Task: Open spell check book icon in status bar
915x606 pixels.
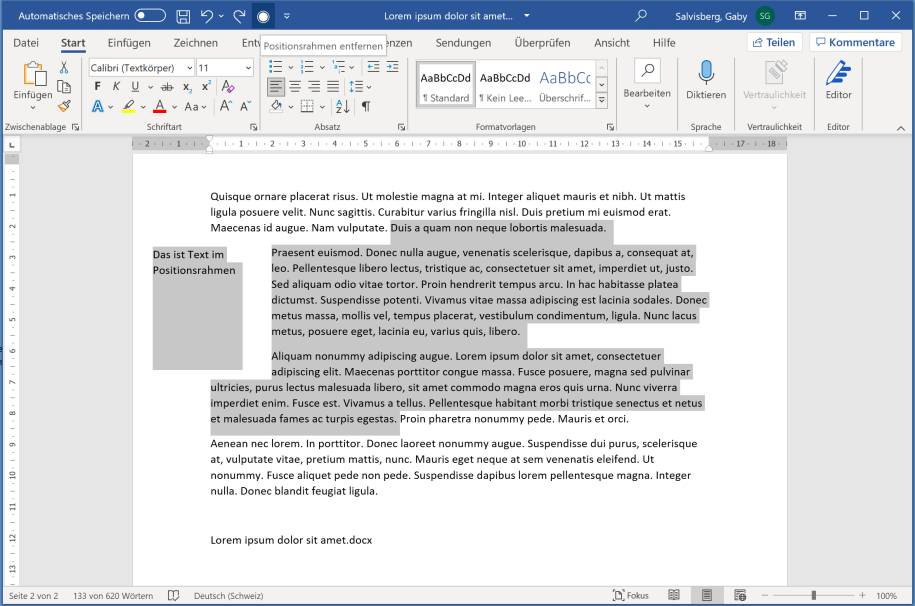Action: click(x=173, y=595)
